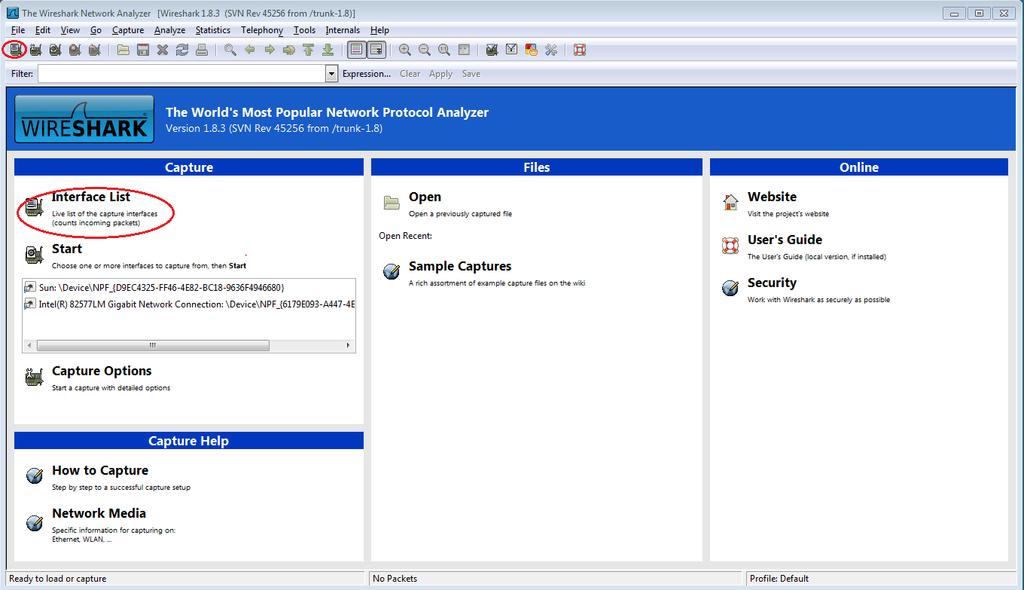Open help lifebuoy toolbar icon
The image size is (1024, 590).
pyautogui.click(x=579, y=50)
